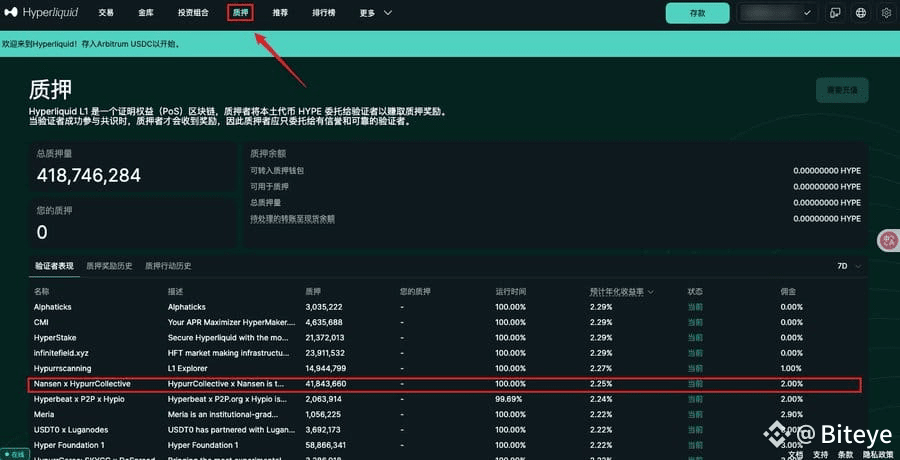Click the 2.90% commission cell for Meria
This screenshot has height=460, width=900.
[792, 414]
